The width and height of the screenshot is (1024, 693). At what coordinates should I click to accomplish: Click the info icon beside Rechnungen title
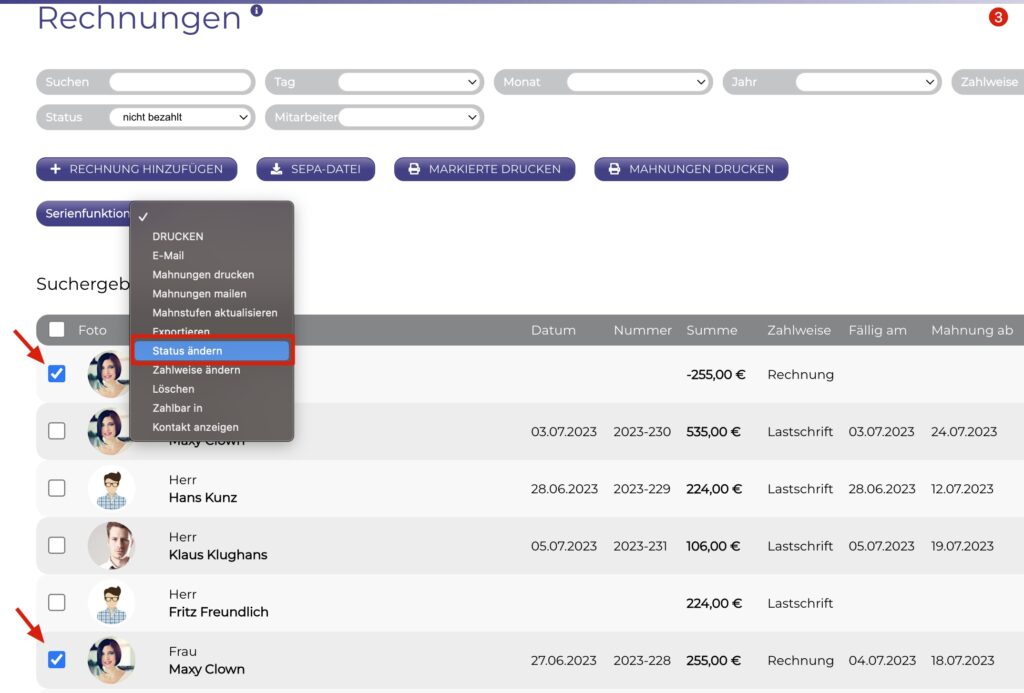[x=257, y=11]
